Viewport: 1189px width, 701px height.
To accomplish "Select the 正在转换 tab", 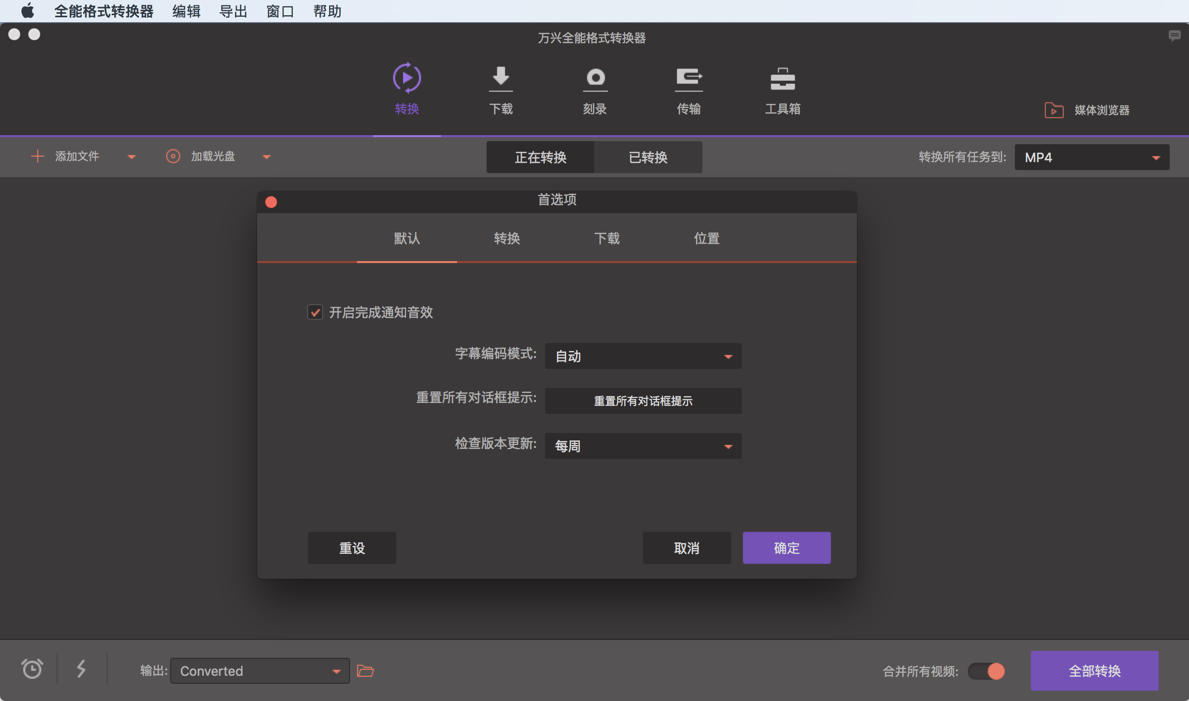I will pyautogui.click(x=541, y=157).
